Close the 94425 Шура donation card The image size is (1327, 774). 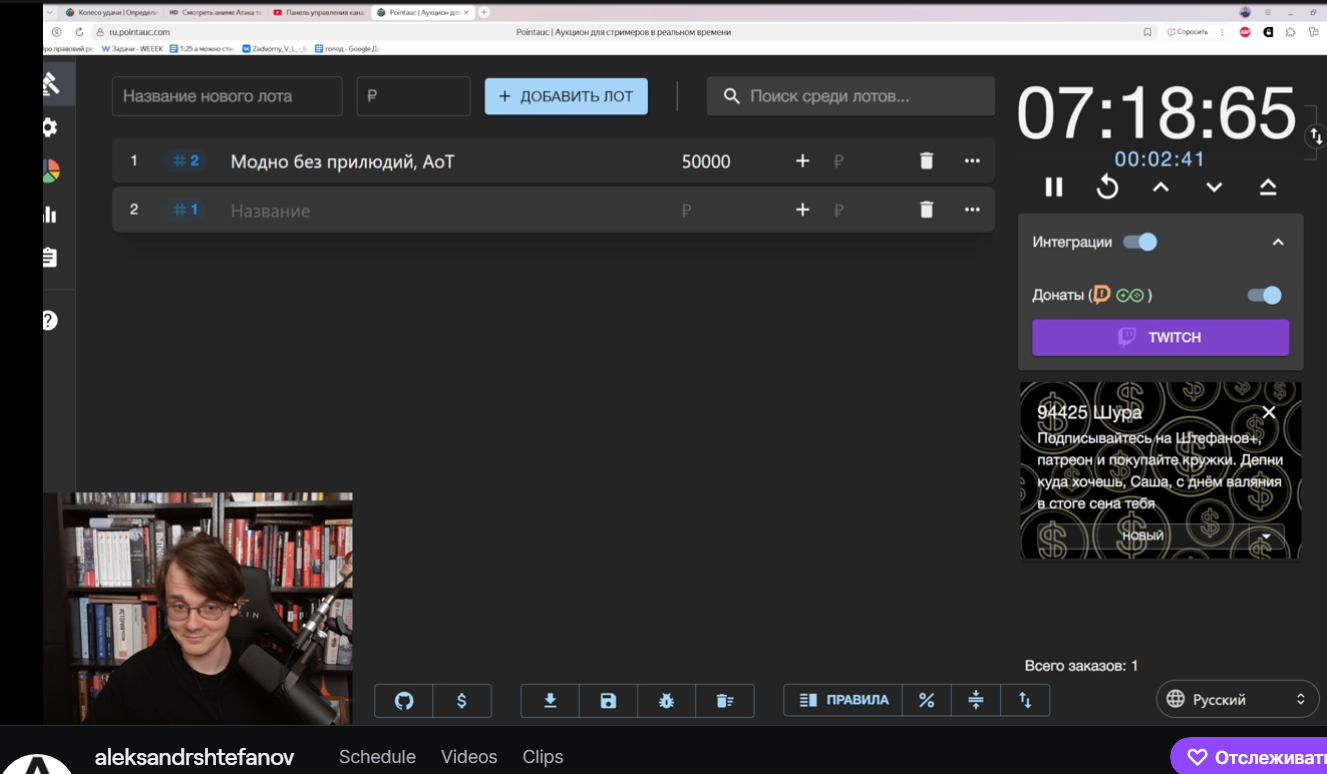[x=1269, y=412]
